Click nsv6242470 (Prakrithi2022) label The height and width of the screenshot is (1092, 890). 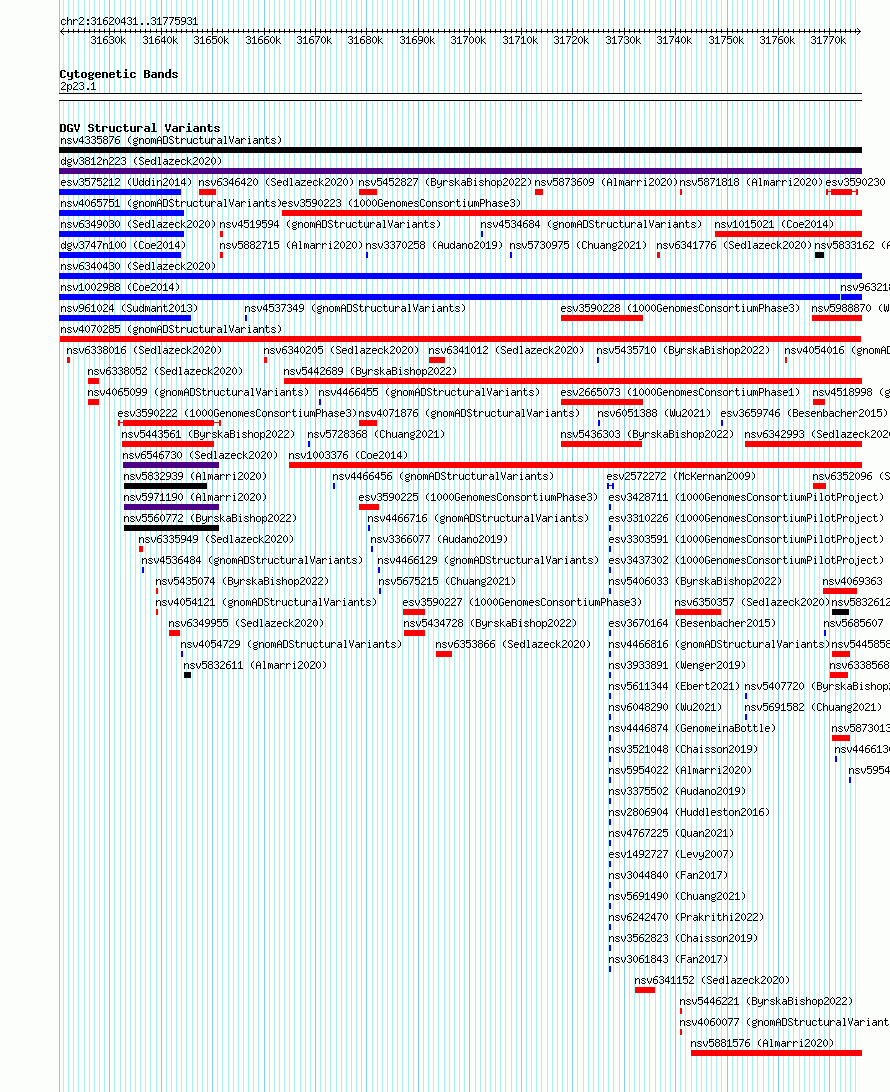tap(686, 917)
